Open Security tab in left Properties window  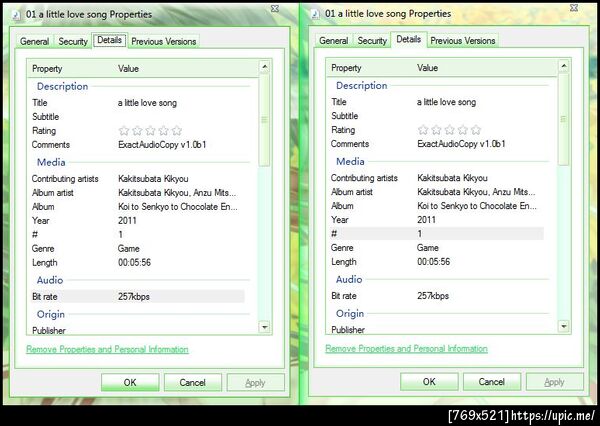(x=73, y=41)
